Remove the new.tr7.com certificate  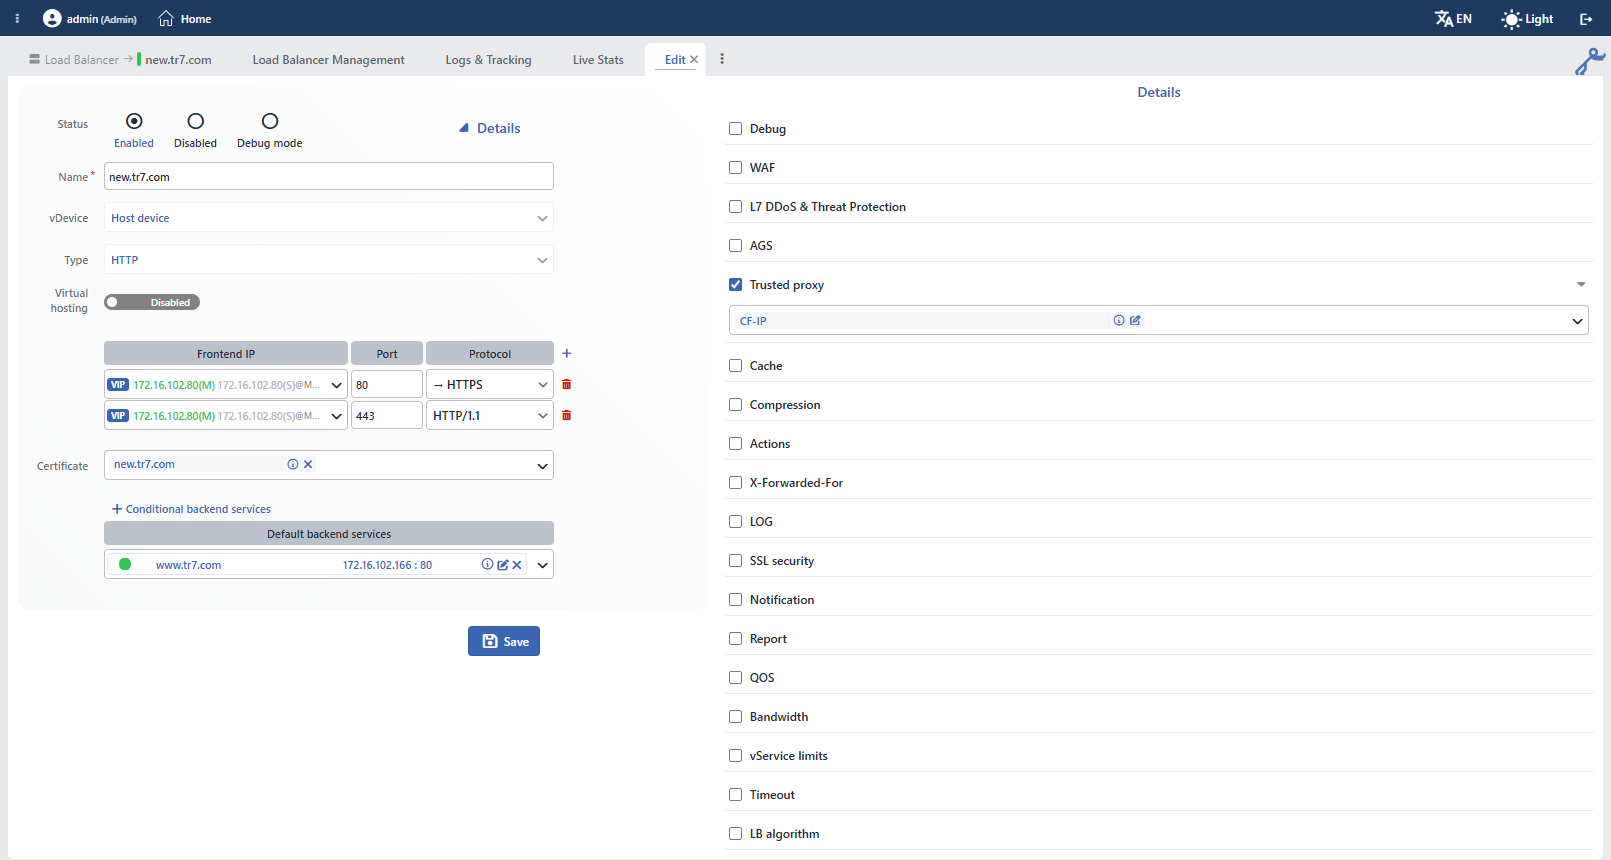click(x=308, y=464)
